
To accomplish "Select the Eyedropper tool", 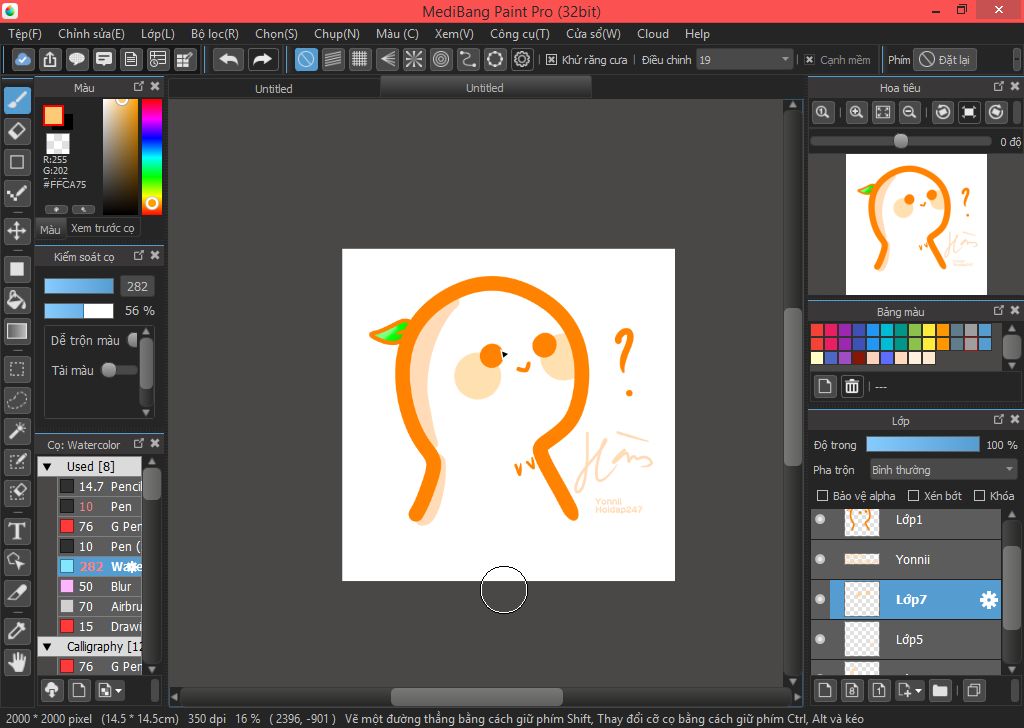I will click(17, 631).
